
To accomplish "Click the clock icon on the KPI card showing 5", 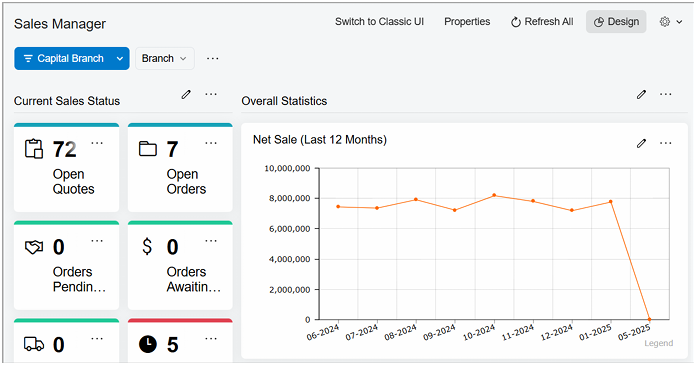I will point(147,344).
